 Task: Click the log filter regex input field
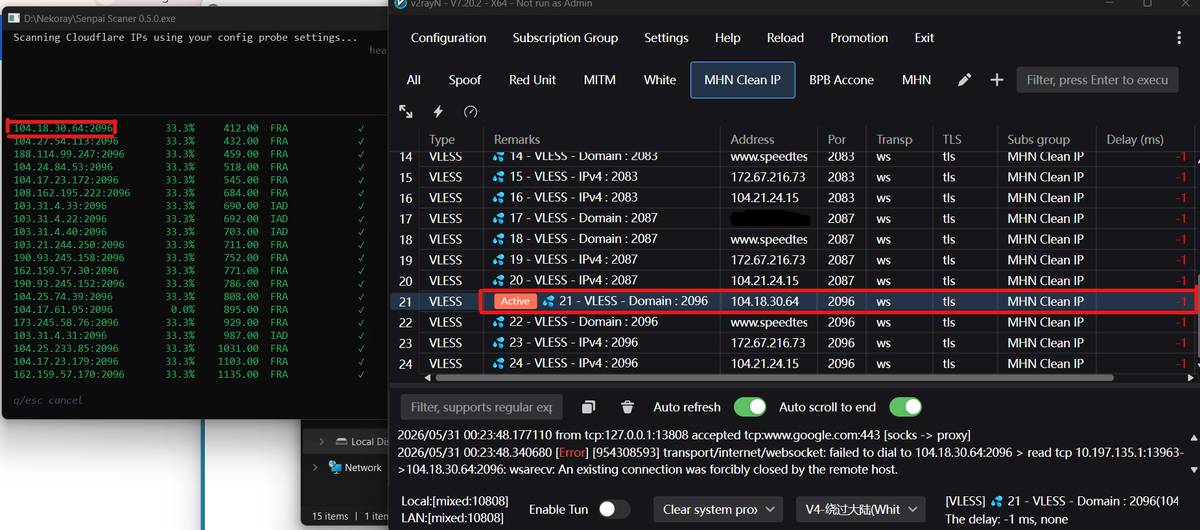481,407
